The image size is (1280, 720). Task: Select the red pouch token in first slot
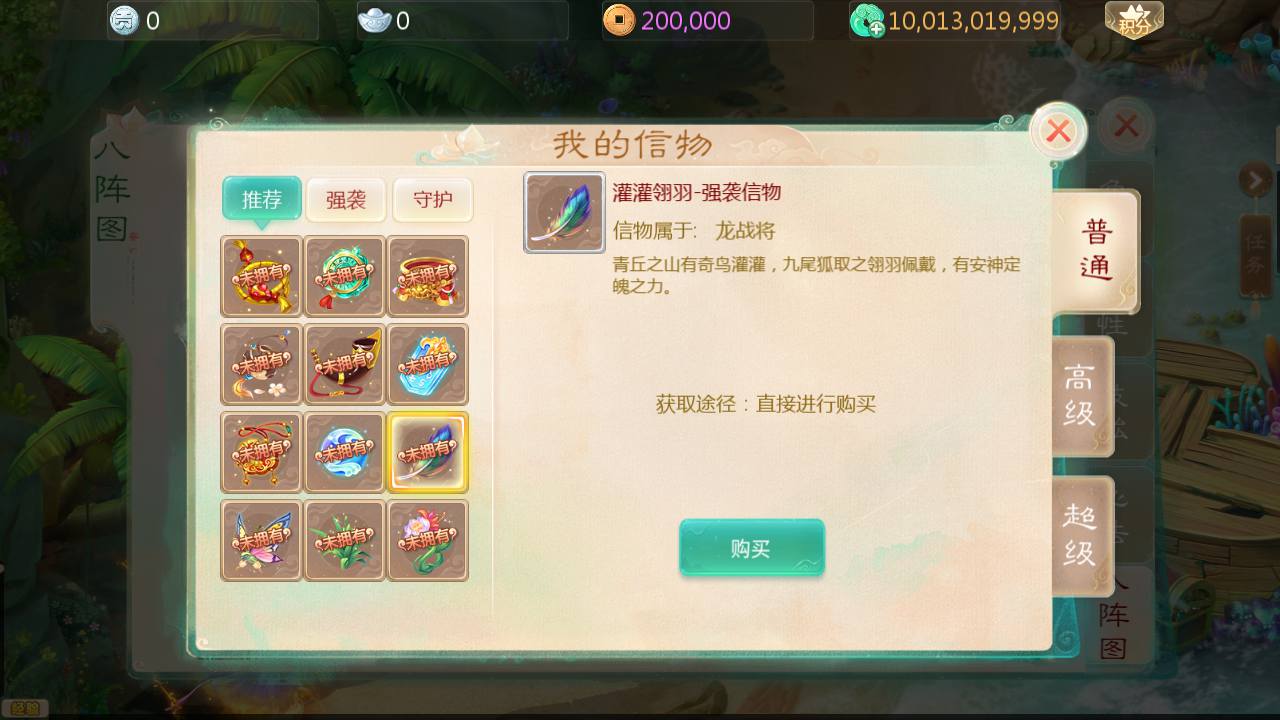[x=261, y=276]
